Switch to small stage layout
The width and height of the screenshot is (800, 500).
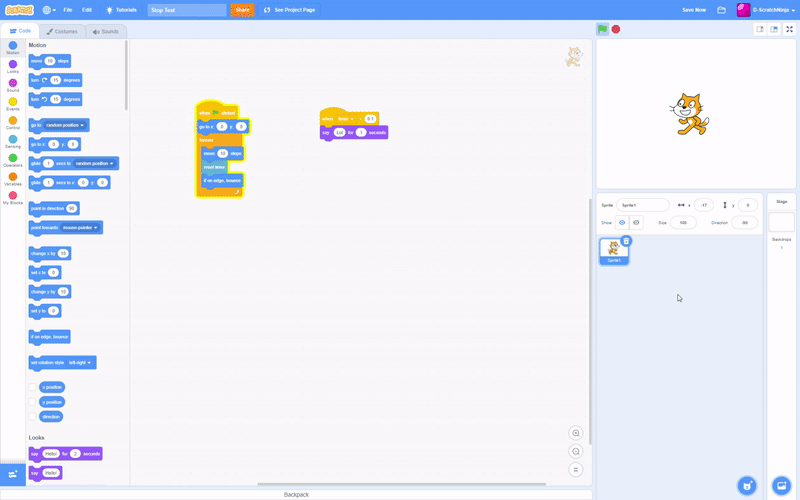760,29
